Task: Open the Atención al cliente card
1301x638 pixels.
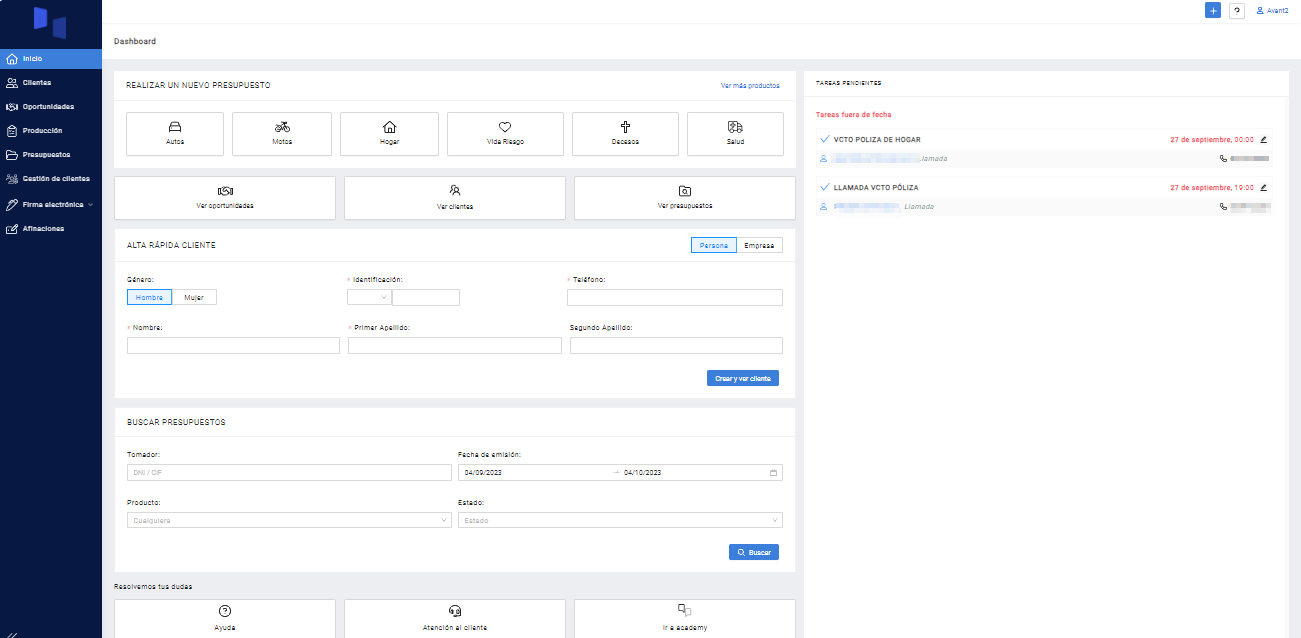Action: tap(455, 619)
